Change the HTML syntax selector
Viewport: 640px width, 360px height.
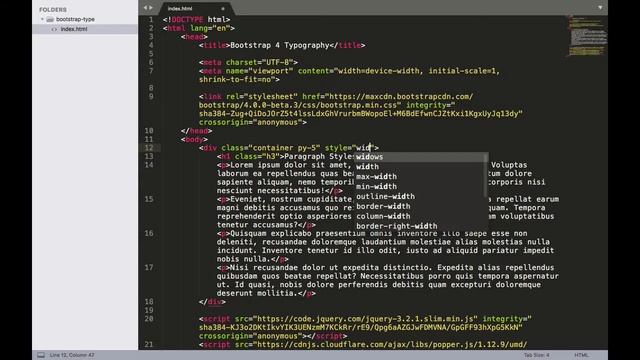tap(581, 355)
